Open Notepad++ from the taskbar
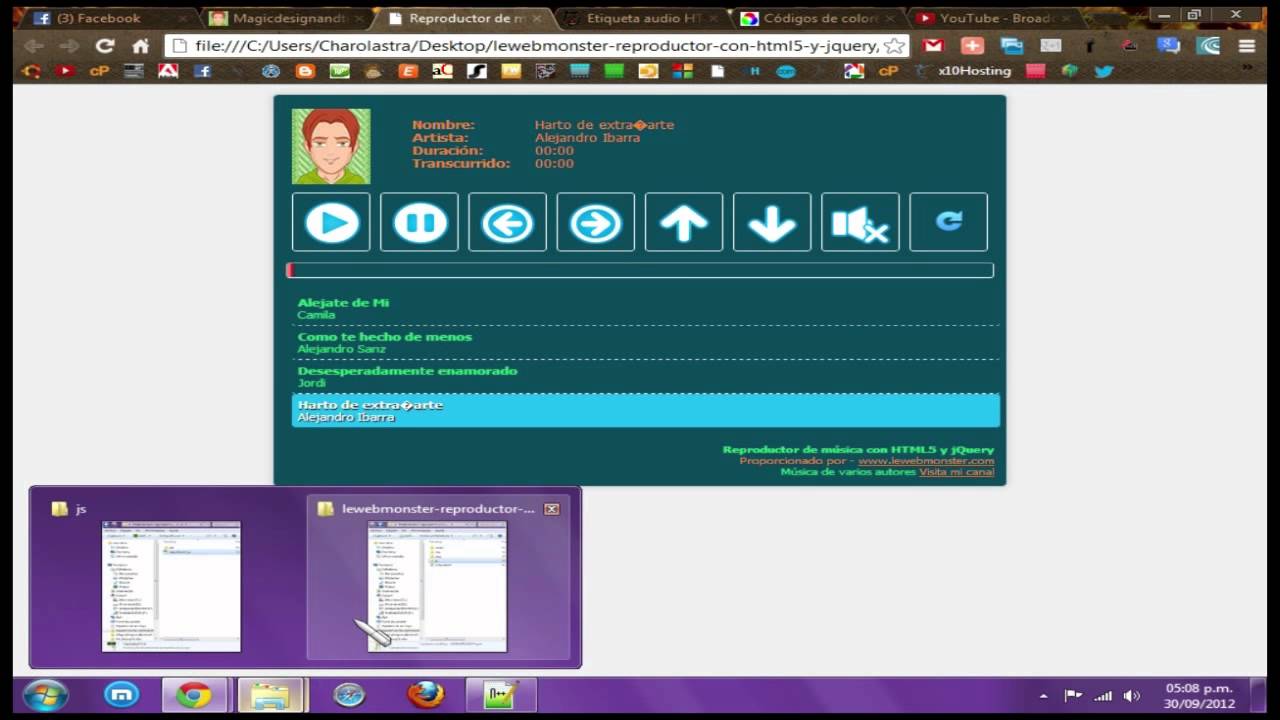 pyautogui.click(x=502, y=694)
